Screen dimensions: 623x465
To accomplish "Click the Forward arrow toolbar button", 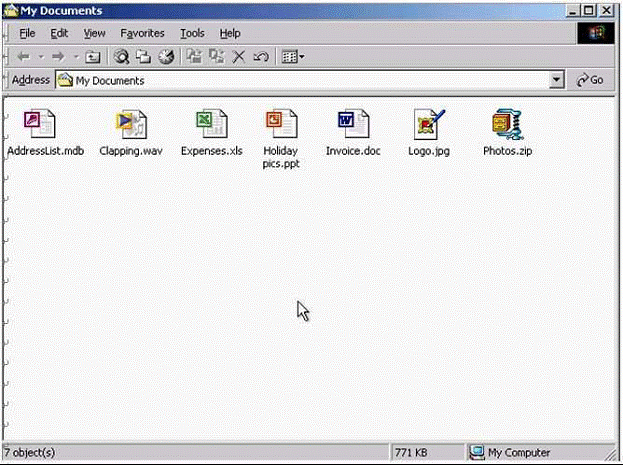I will tap(58, 57).
